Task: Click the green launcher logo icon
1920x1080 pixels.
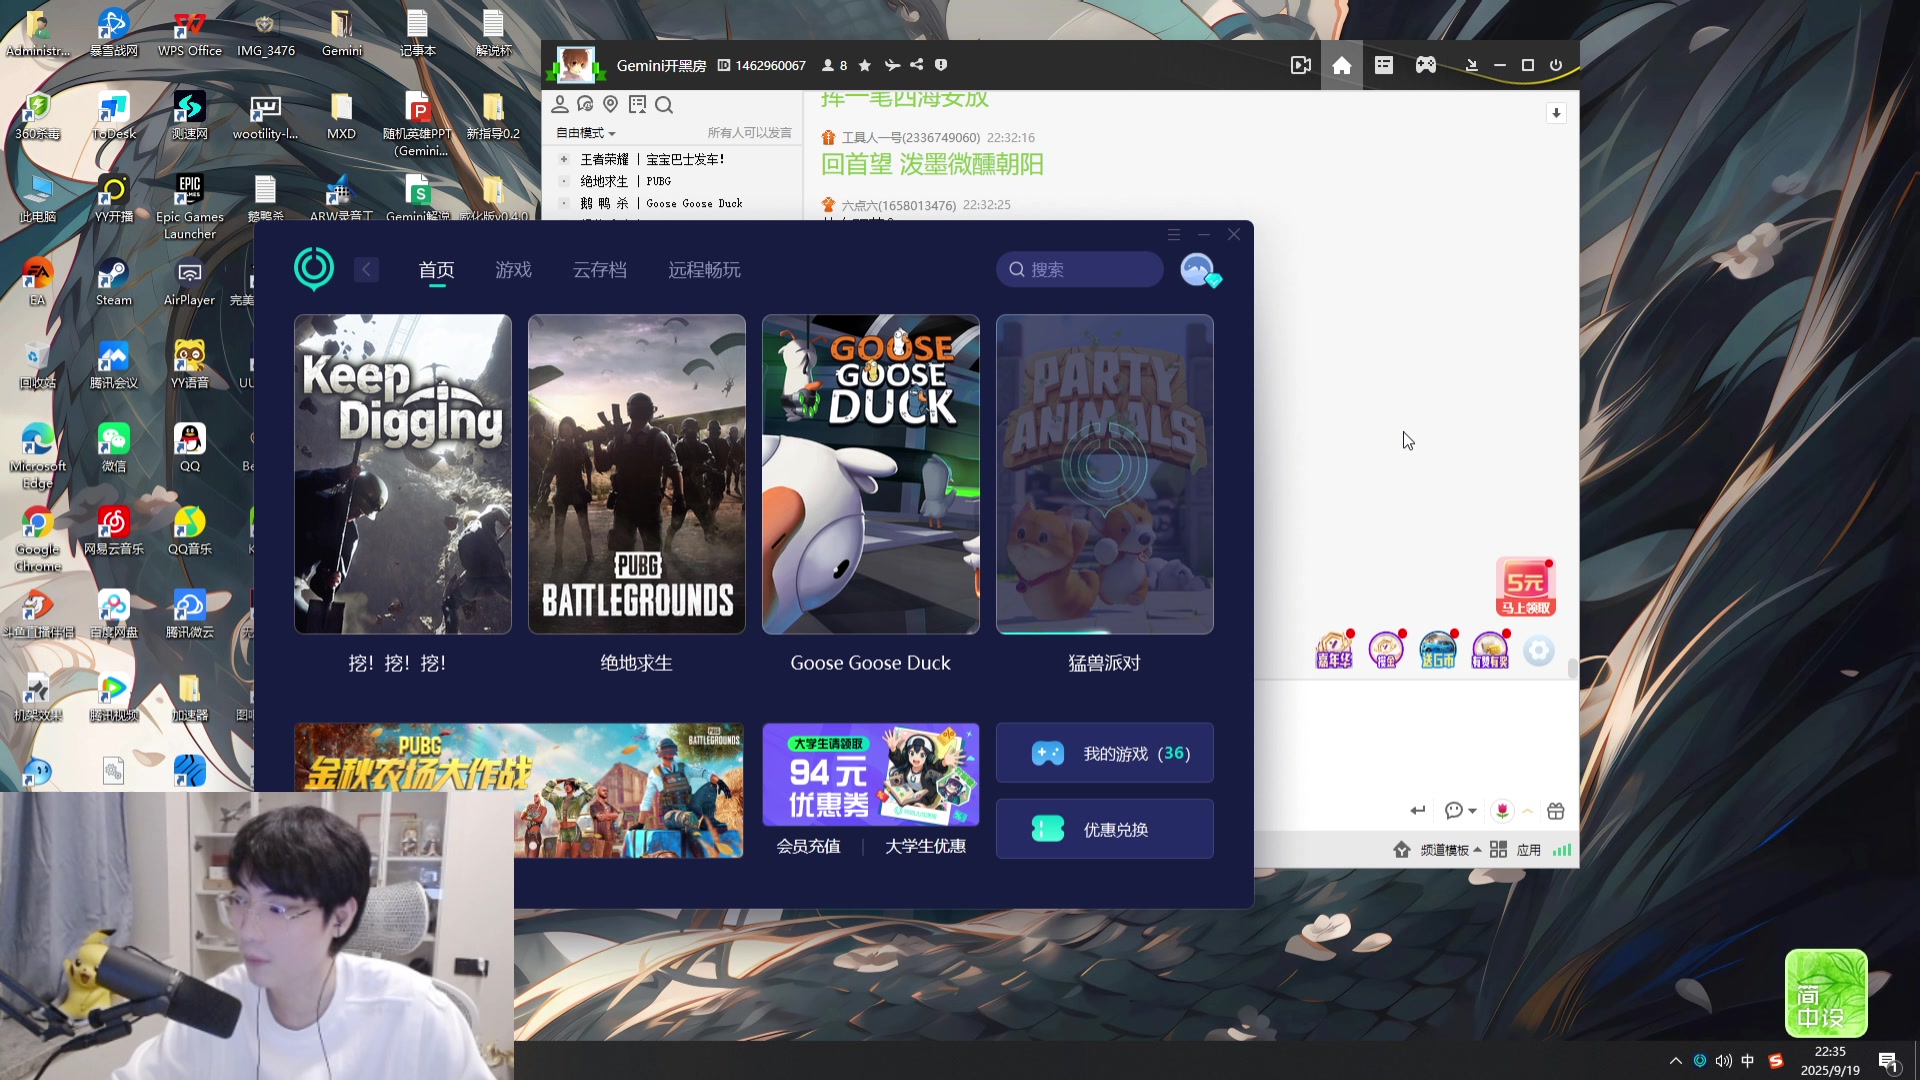Action: click(x=314, y=268)
